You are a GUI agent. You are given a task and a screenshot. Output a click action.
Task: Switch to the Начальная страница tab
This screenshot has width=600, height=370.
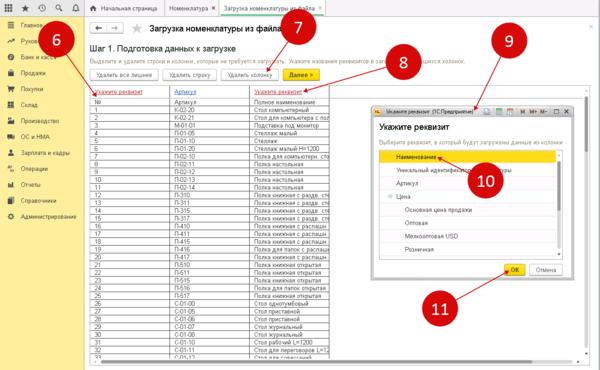124,8
